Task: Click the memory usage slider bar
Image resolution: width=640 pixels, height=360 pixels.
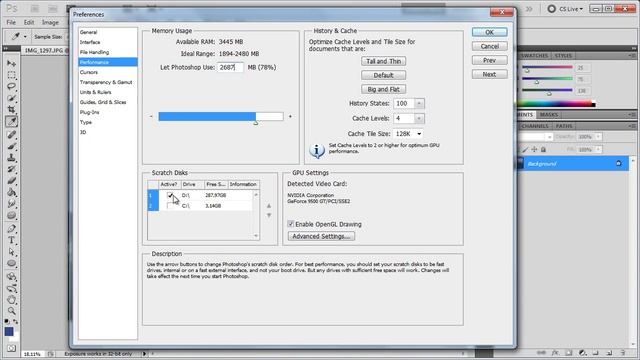Action: (x=221, y=117)
